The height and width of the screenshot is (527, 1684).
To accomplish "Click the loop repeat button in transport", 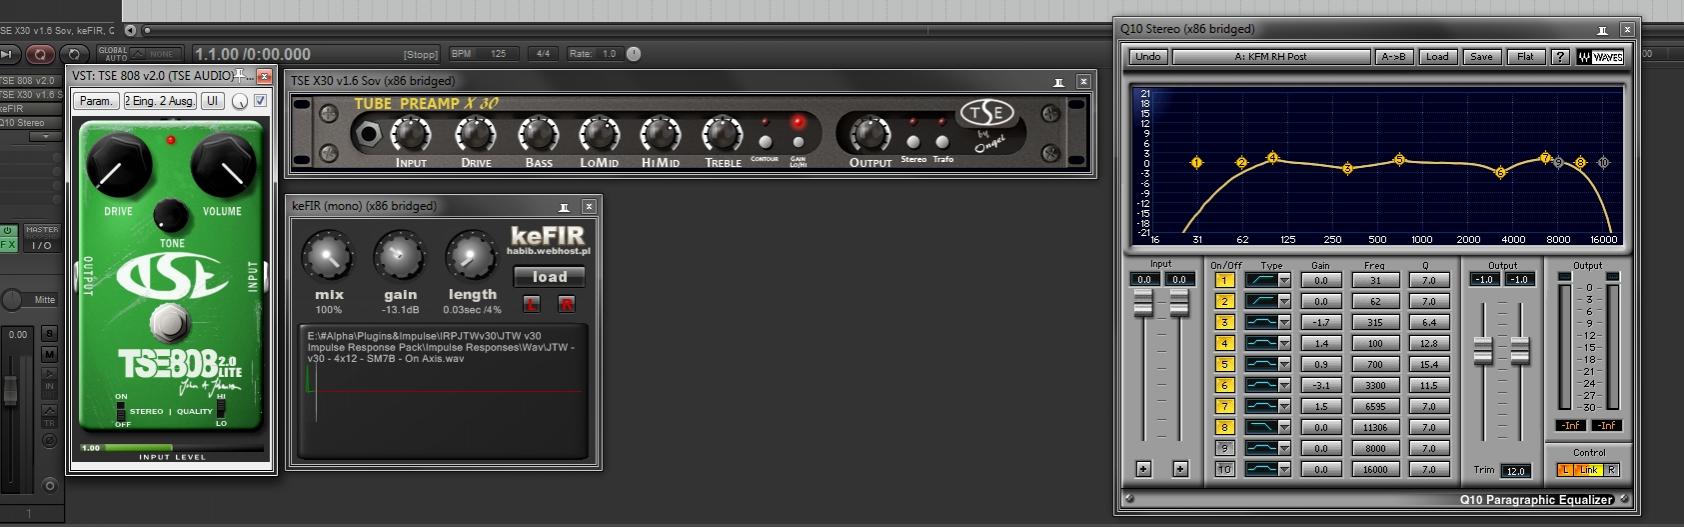I will [x=74, y=54].
